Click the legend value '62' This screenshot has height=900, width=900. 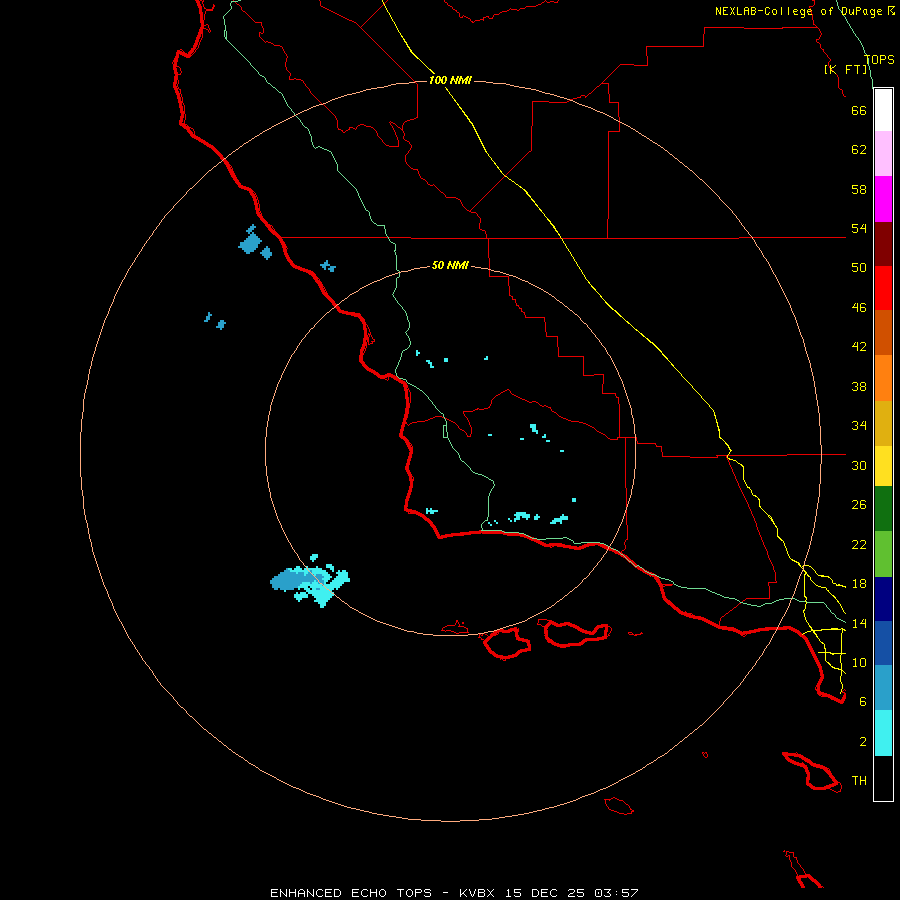859,150
